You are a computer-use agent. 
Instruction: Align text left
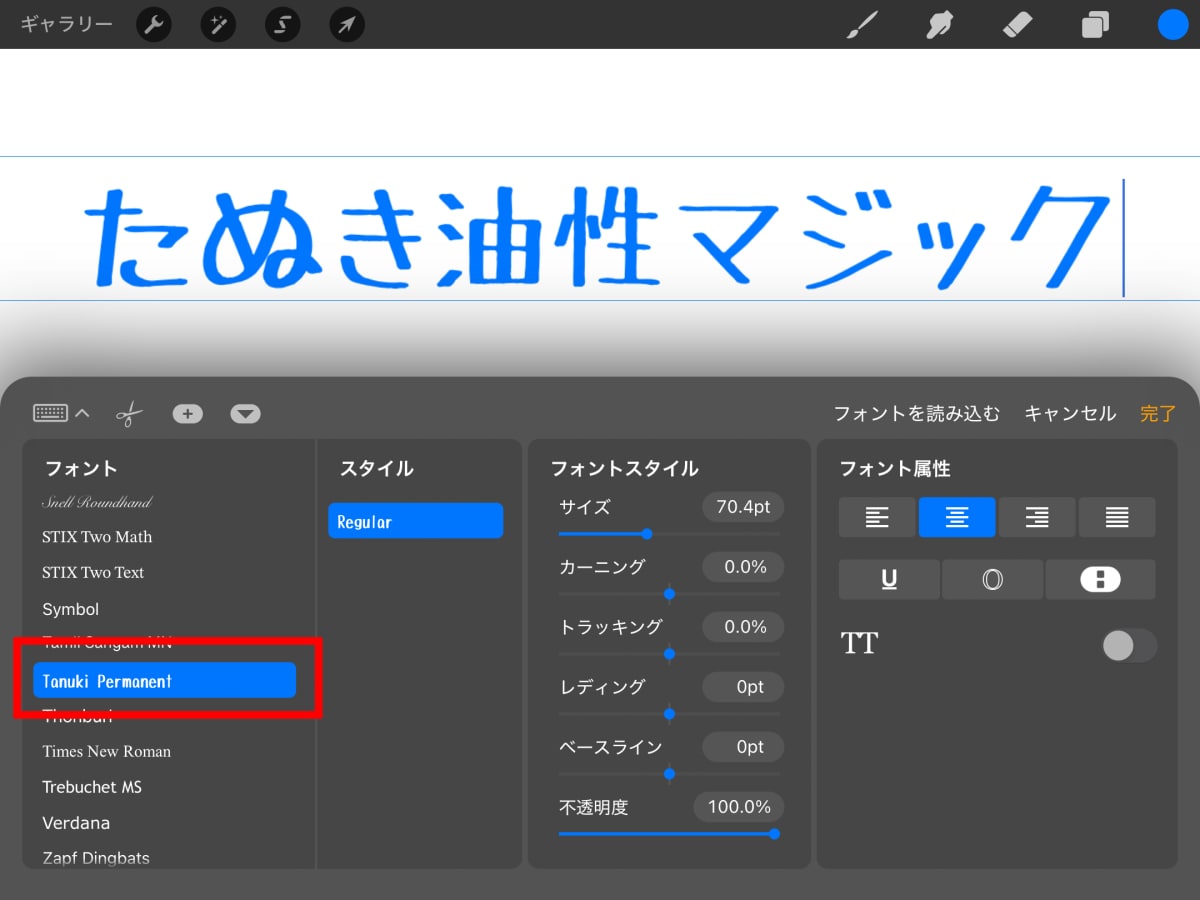(877, 517)
